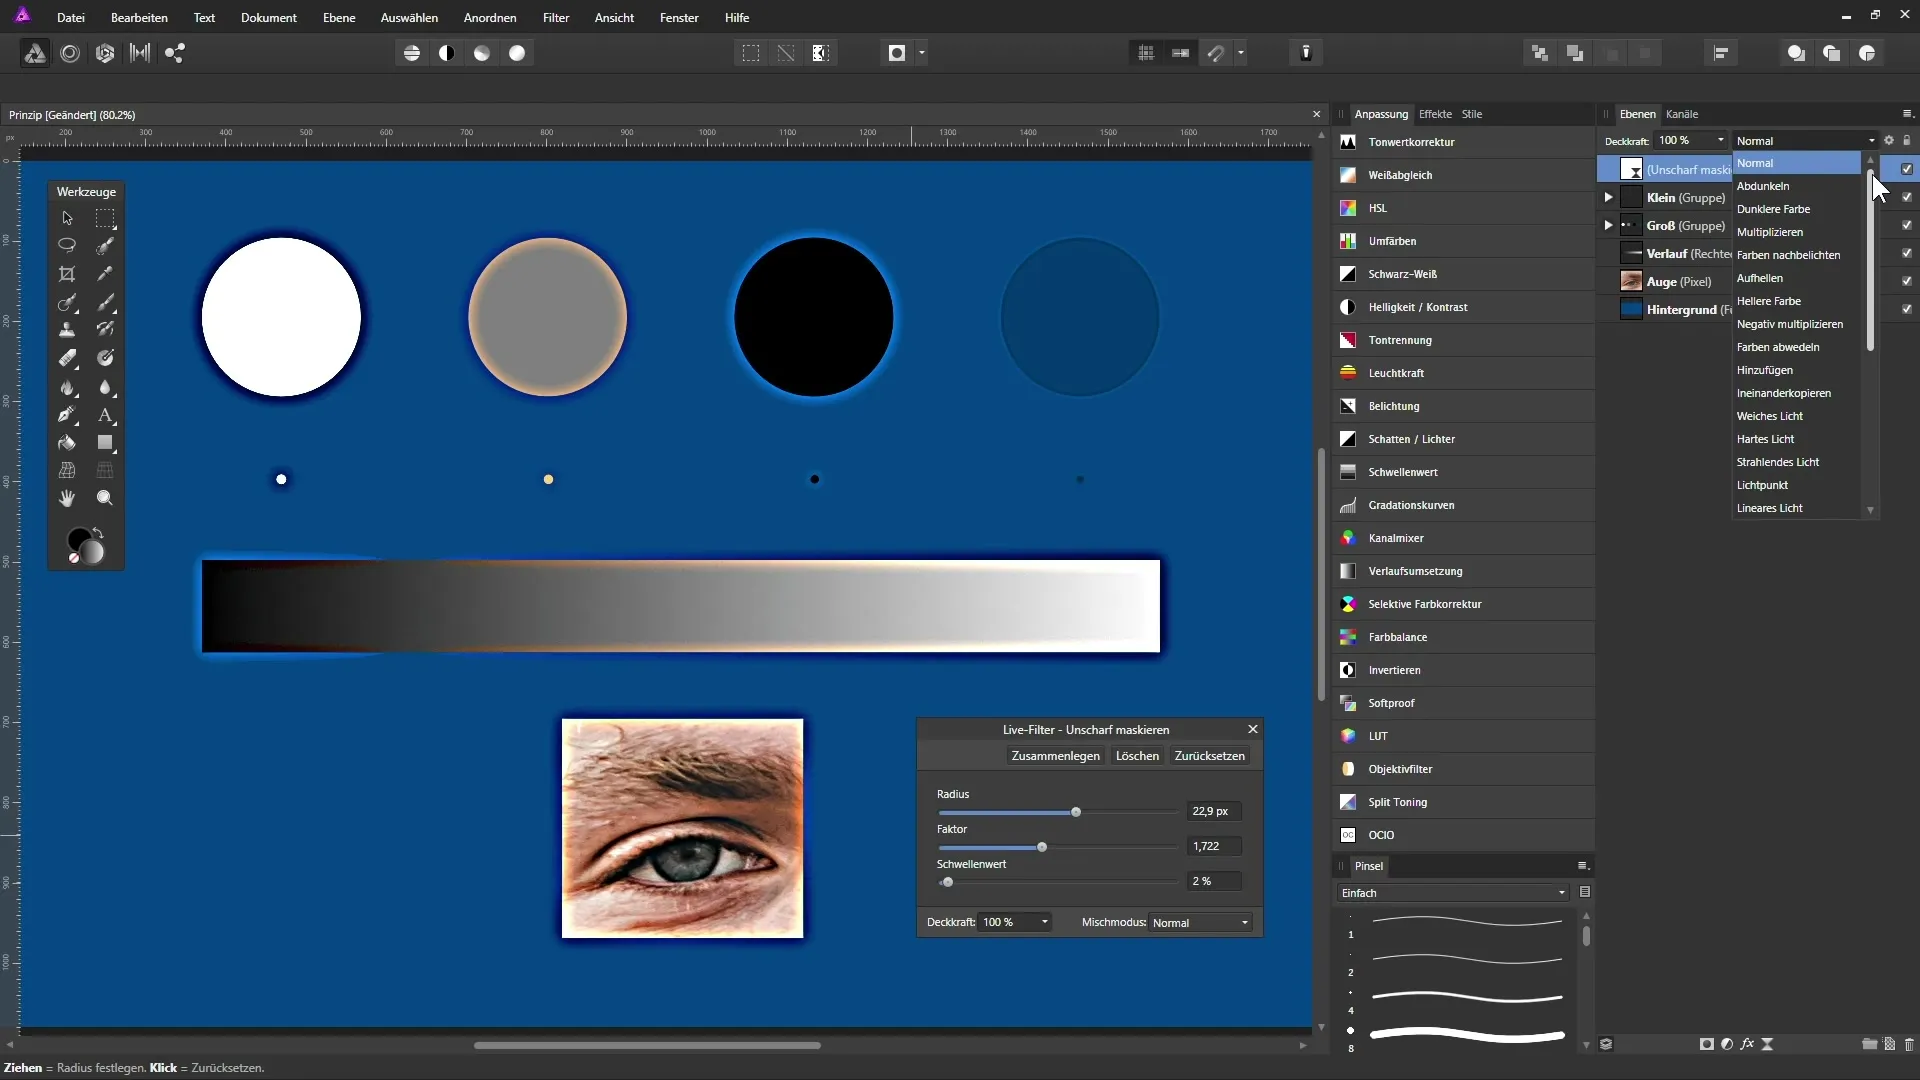Toggle visibility of Unscharf maskieren layer
The height and width of the screenshot is (1080, 1920).
coord(1907,169)
